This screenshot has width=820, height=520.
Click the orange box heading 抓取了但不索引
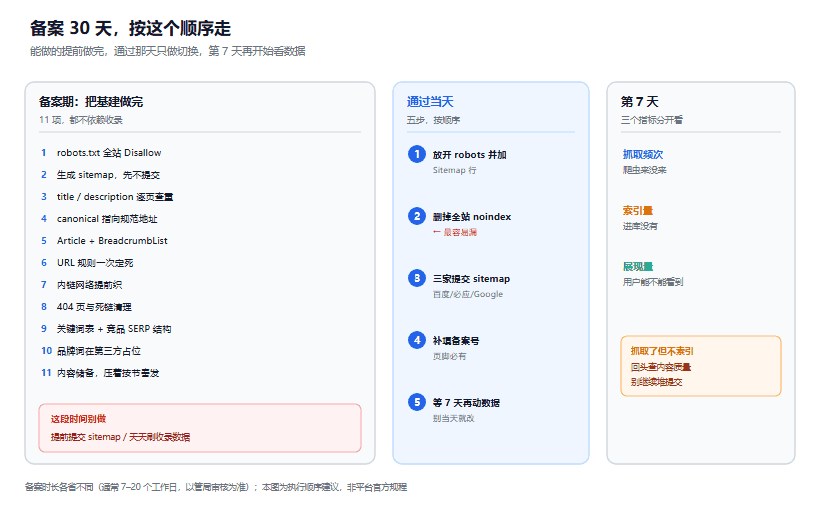click(x=662, y=351)
